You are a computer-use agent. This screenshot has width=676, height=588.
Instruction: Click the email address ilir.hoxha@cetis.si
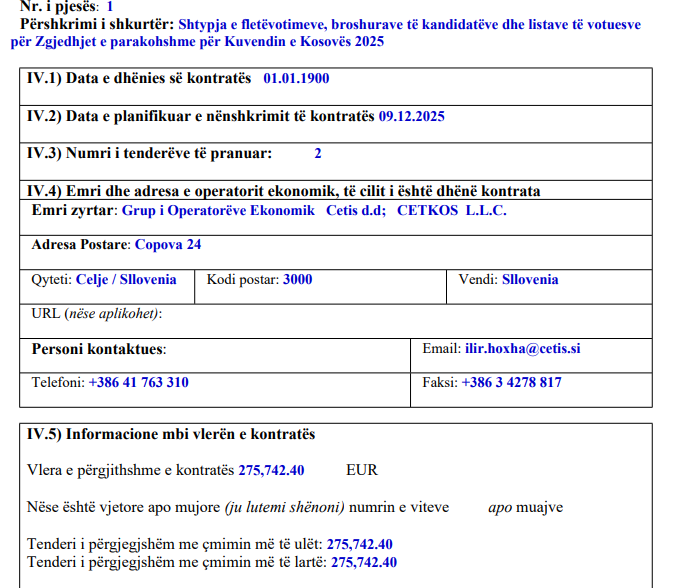tap(523, 349)
